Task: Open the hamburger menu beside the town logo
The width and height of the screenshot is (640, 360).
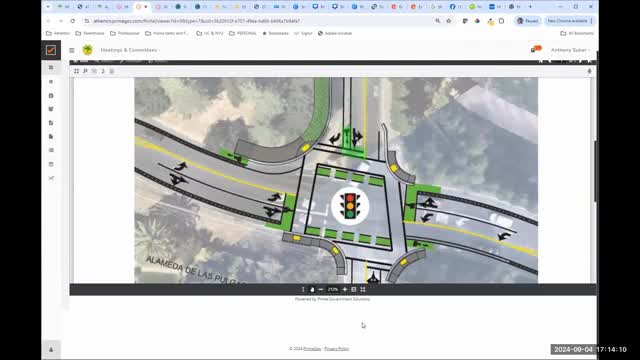Action: (x=71, y=50)
